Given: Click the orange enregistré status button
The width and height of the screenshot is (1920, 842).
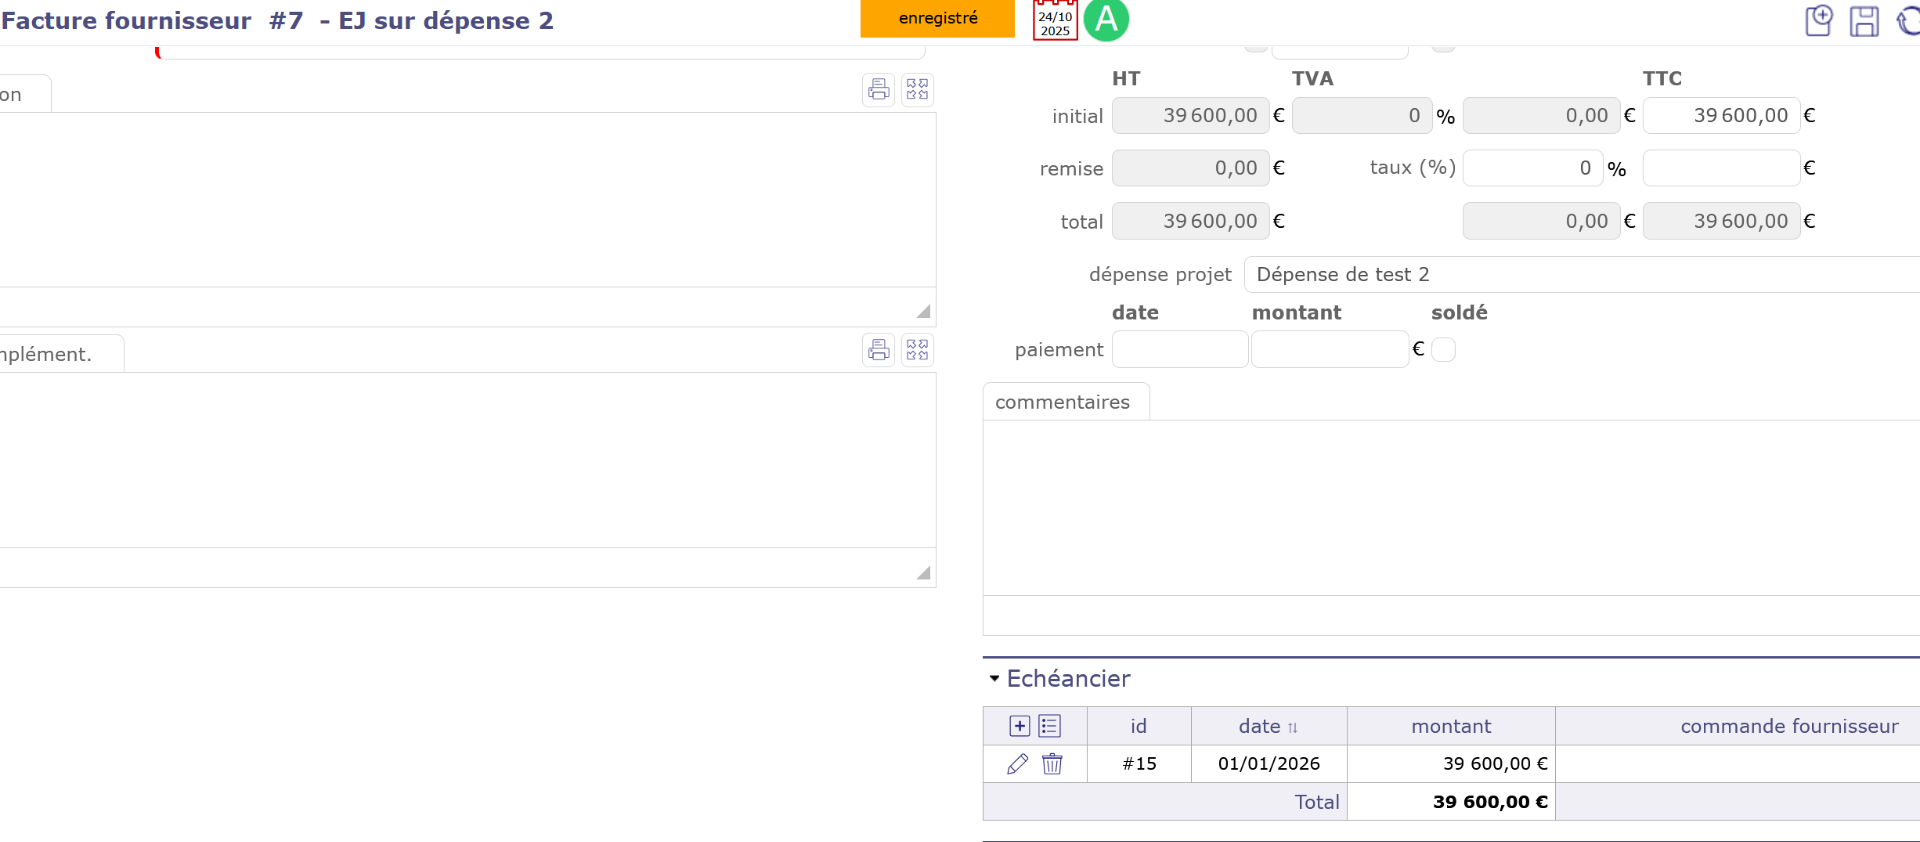Looking at the screenshot, I should [937, 19].
